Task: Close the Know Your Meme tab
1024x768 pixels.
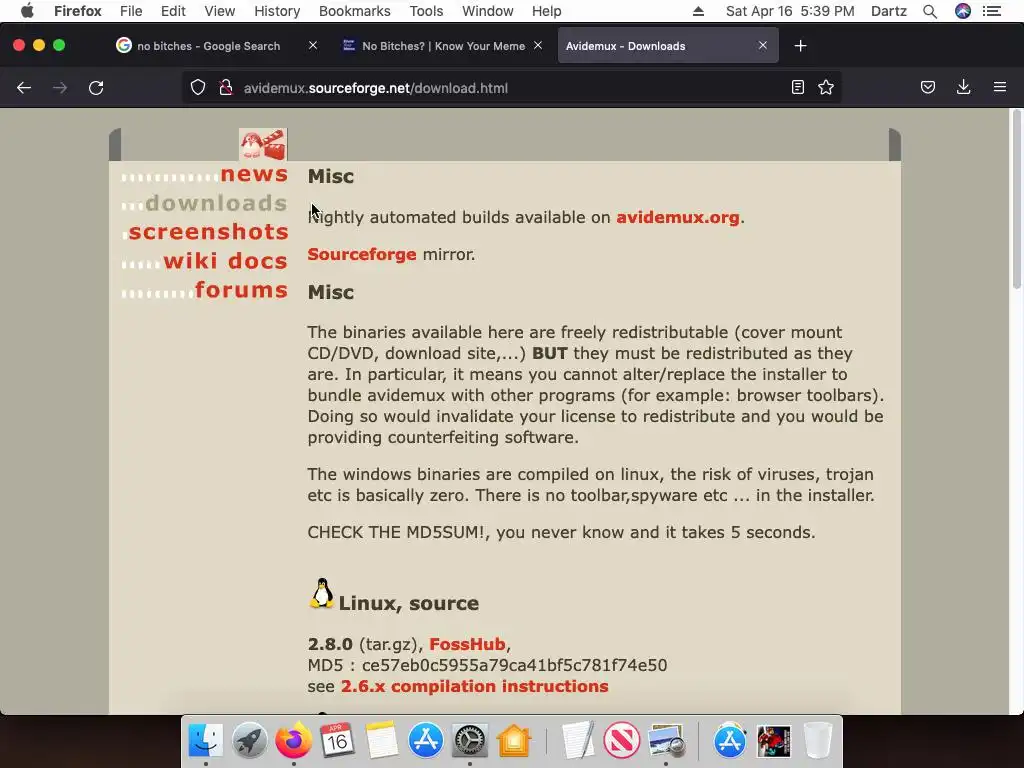Action: point(538,46)
